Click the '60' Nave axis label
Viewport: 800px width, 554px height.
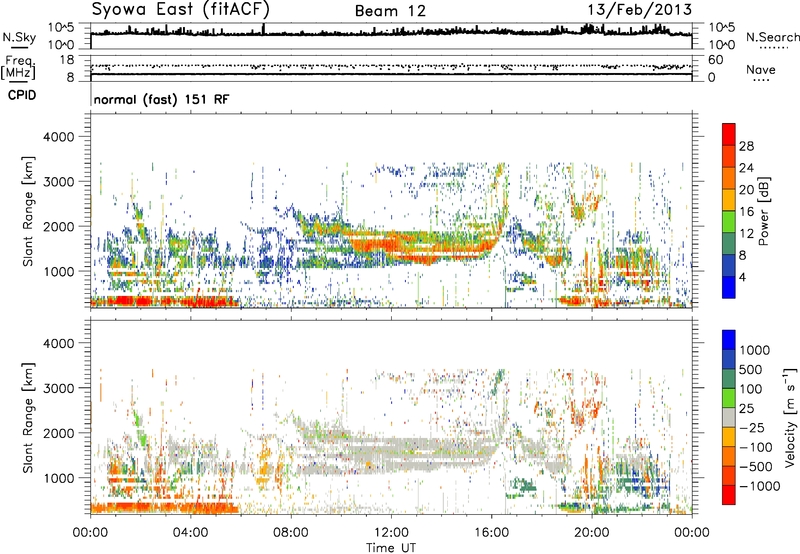coord(716,60)
